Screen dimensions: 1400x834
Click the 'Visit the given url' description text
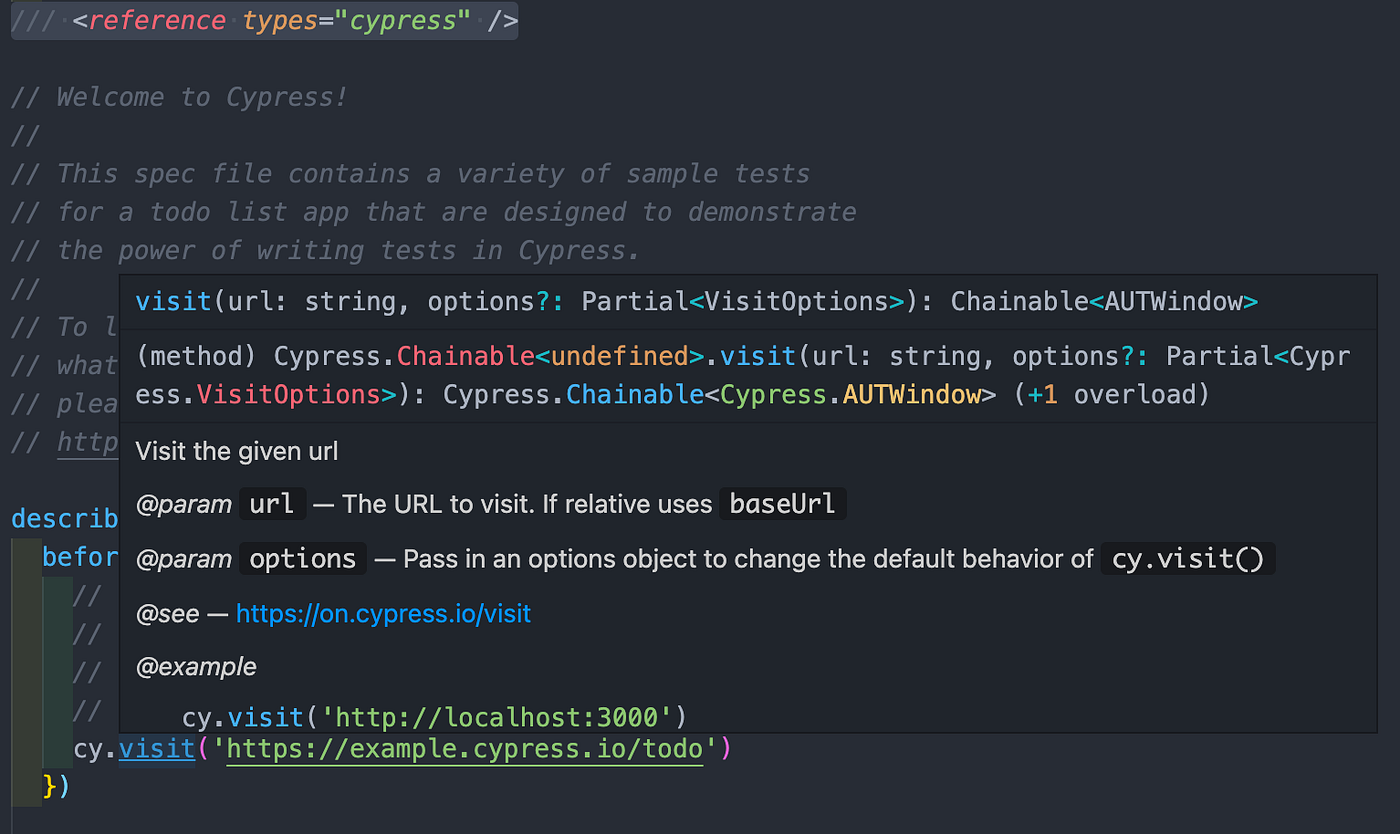(x=236, y=451)
